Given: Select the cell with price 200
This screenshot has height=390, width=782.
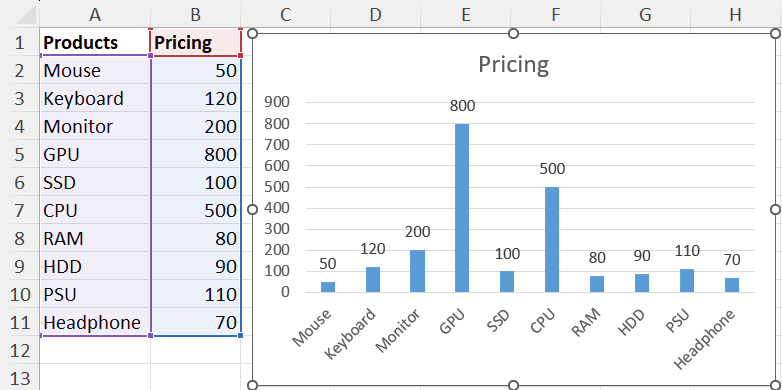Looking at the screenshot, I should 196,126.
